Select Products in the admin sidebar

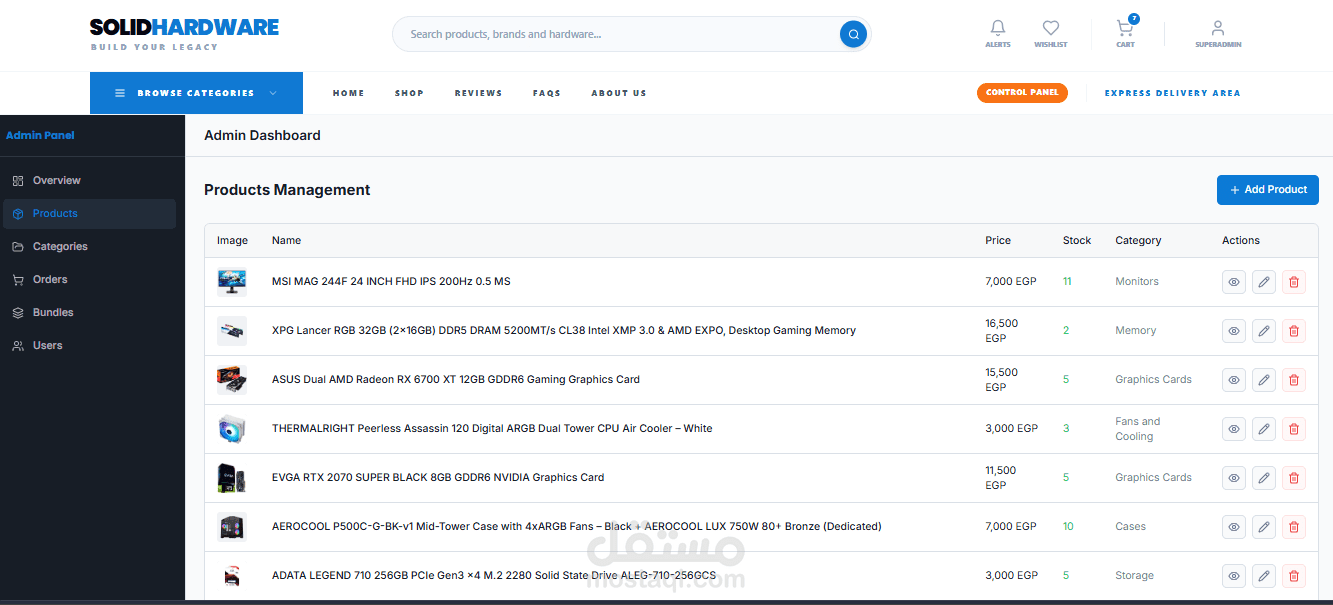pyautogui.click(x=89, y=213)
